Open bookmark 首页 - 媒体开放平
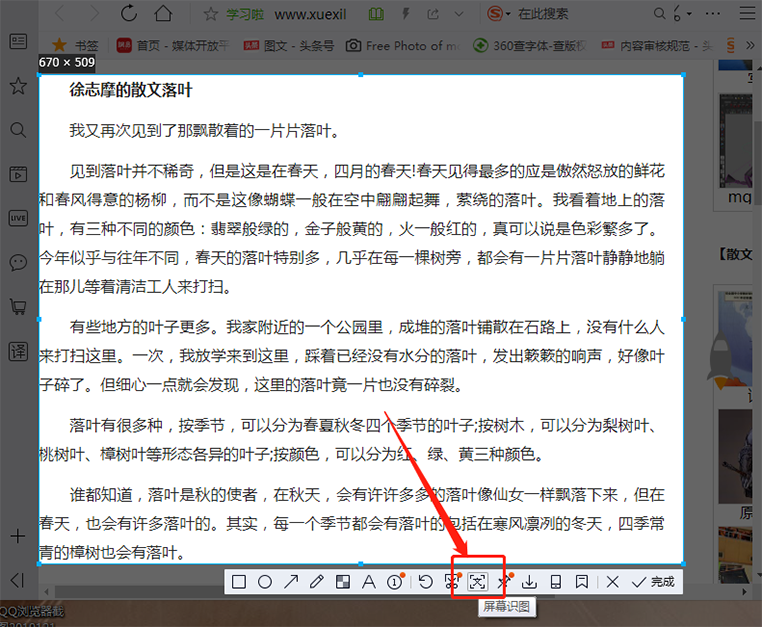Screen dimensions: 762x627 pos(173,46)
